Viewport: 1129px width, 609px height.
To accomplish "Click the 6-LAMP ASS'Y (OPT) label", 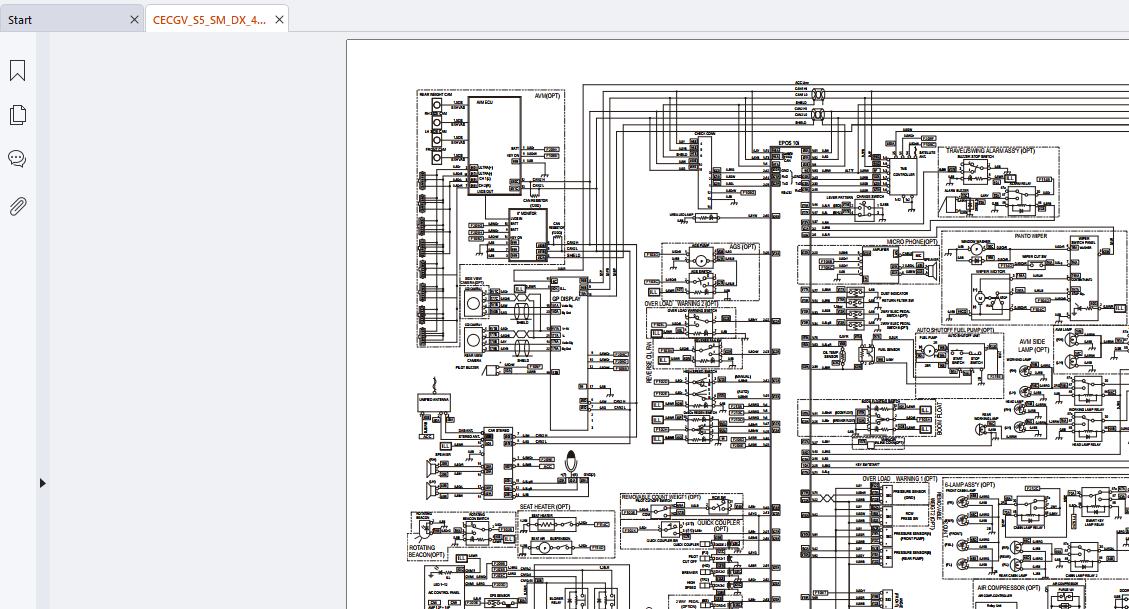I will [969, 485].
